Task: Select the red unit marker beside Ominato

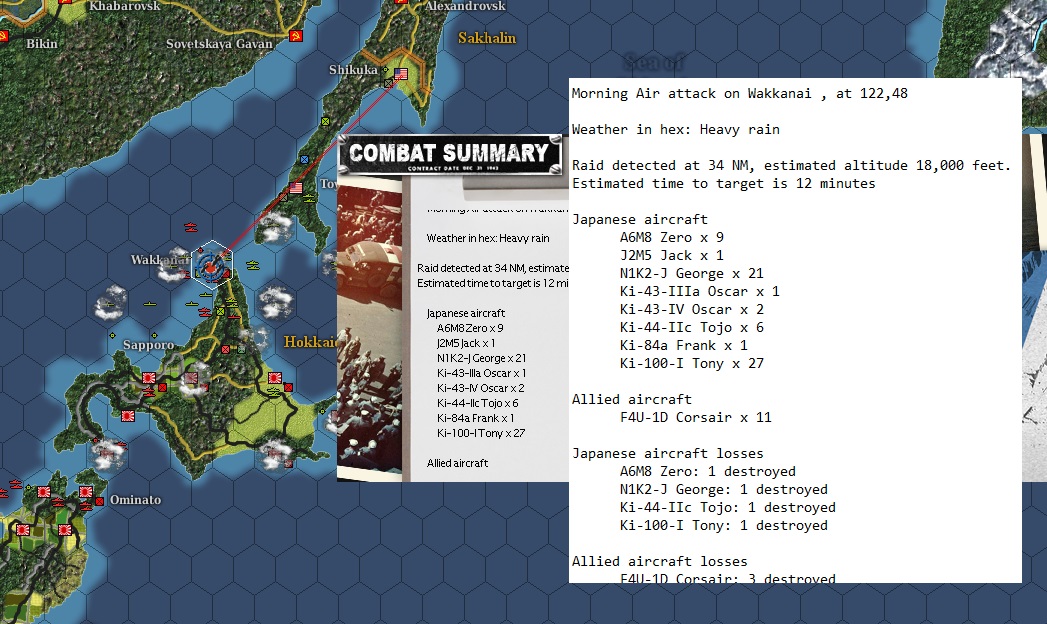Action: click(99, 501)
